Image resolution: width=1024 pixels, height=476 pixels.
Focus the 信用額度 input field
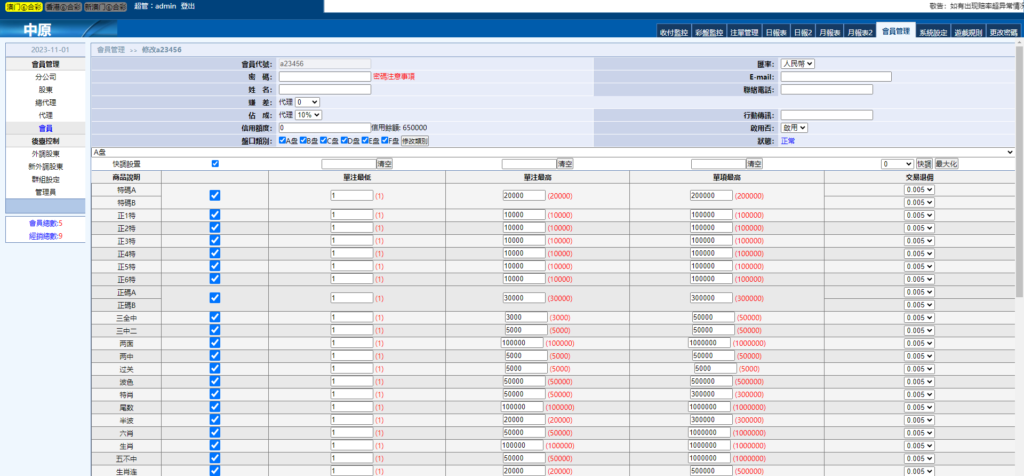[324, 128]
